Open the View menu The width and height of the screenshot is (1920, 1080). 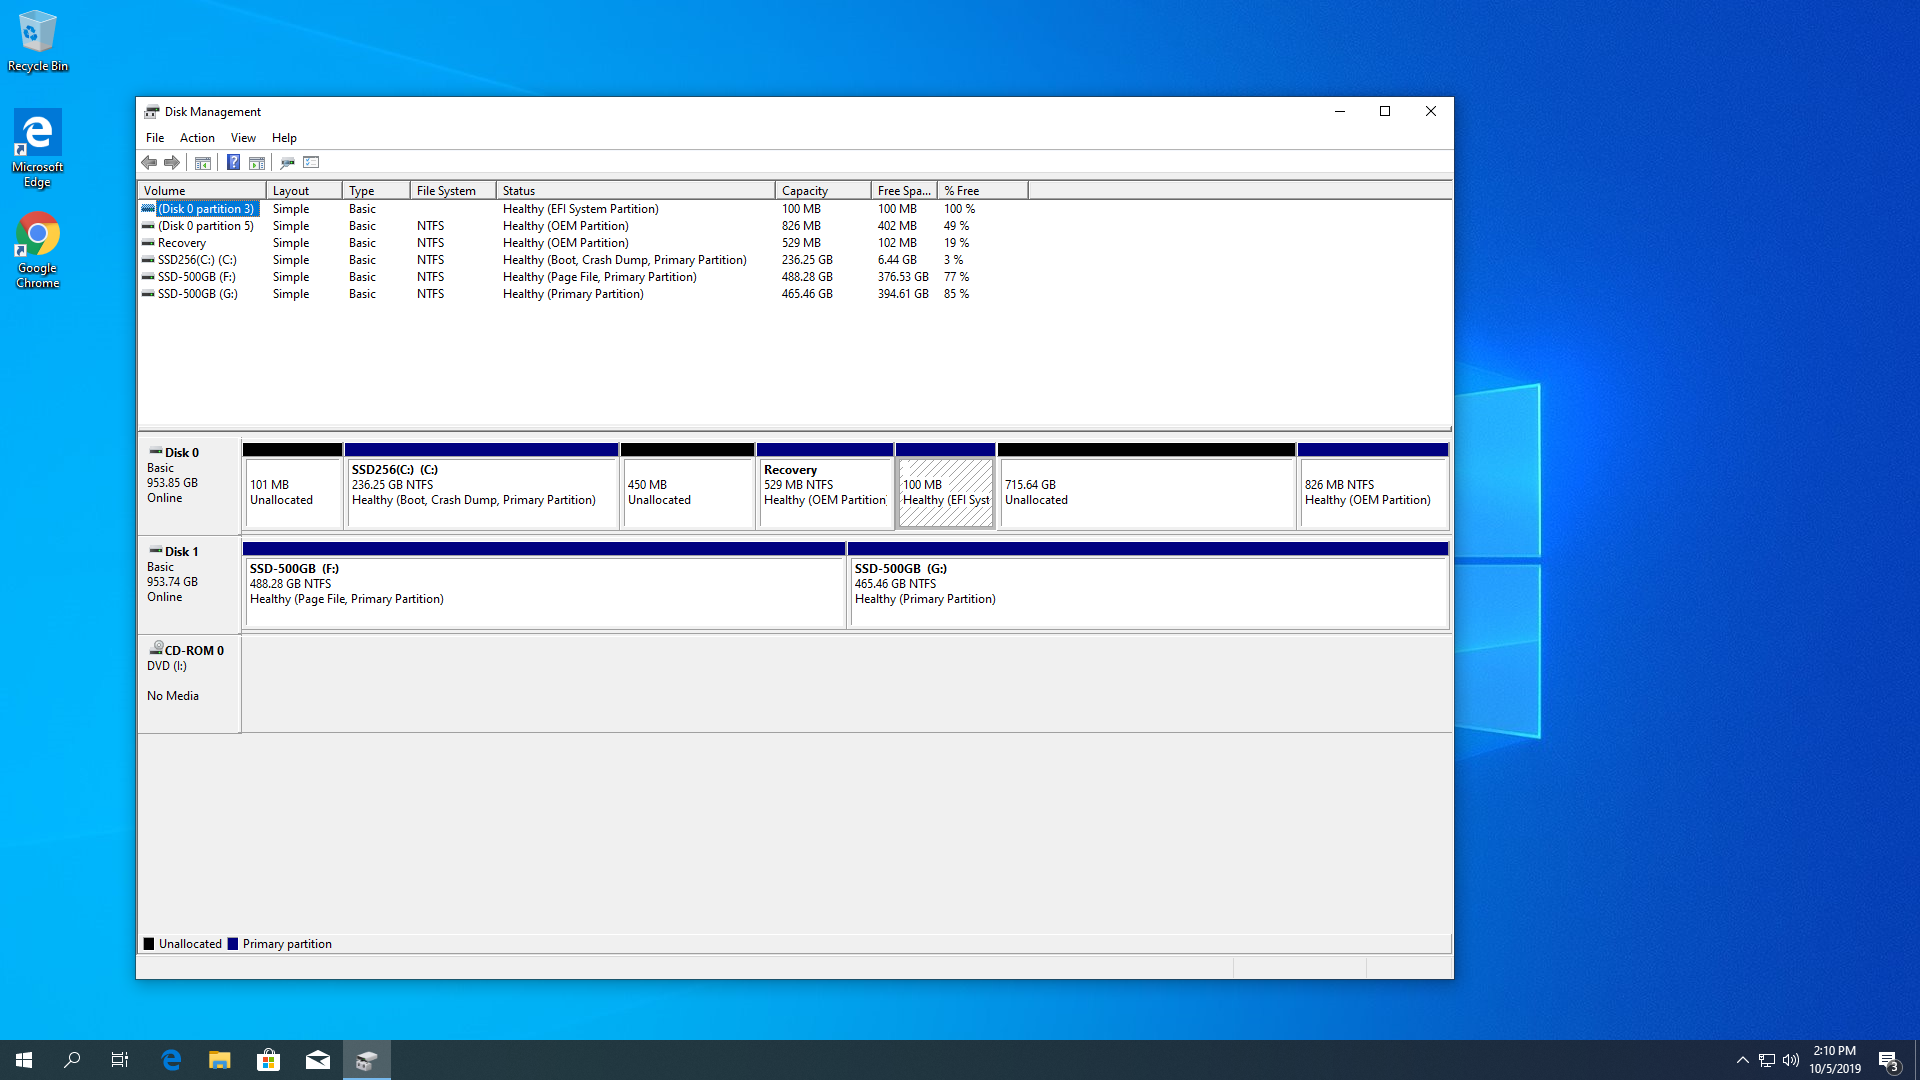pos(243,138)
